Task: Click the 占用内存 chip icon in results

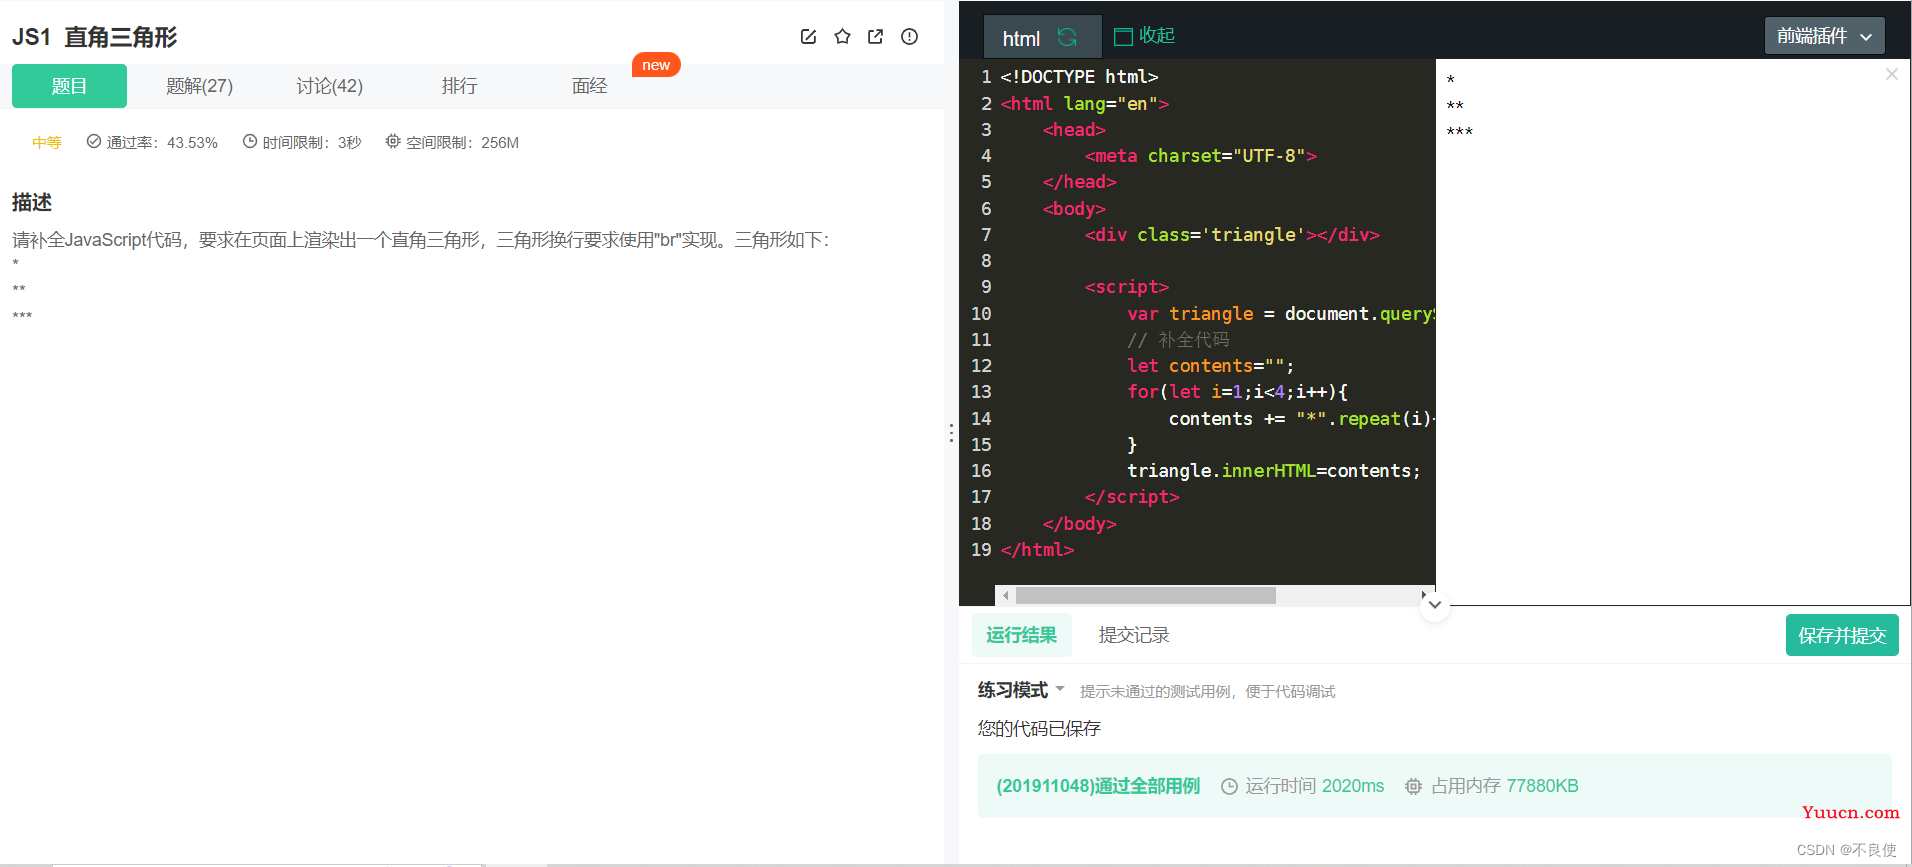Action: point(1413,786)
